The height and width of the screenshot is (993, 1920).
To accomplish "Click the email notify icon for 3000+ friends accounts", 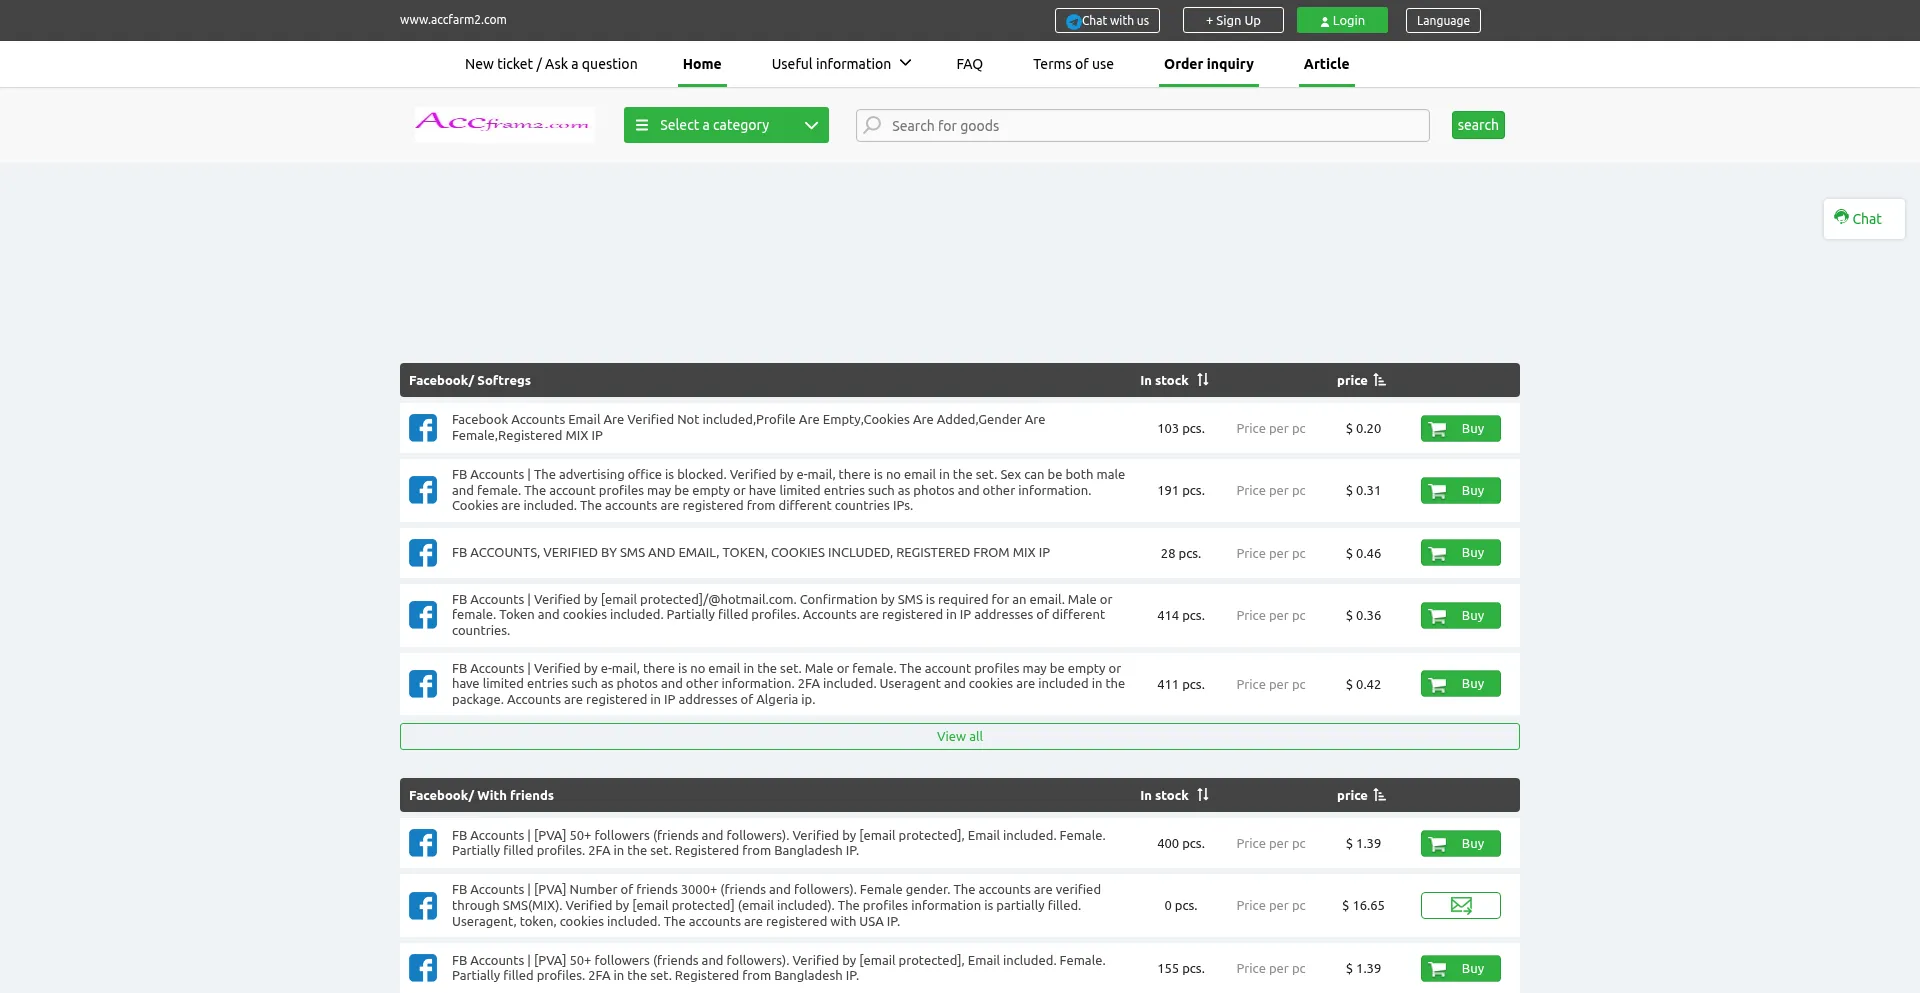I will pyautogui.click(x=1460, y=906).
